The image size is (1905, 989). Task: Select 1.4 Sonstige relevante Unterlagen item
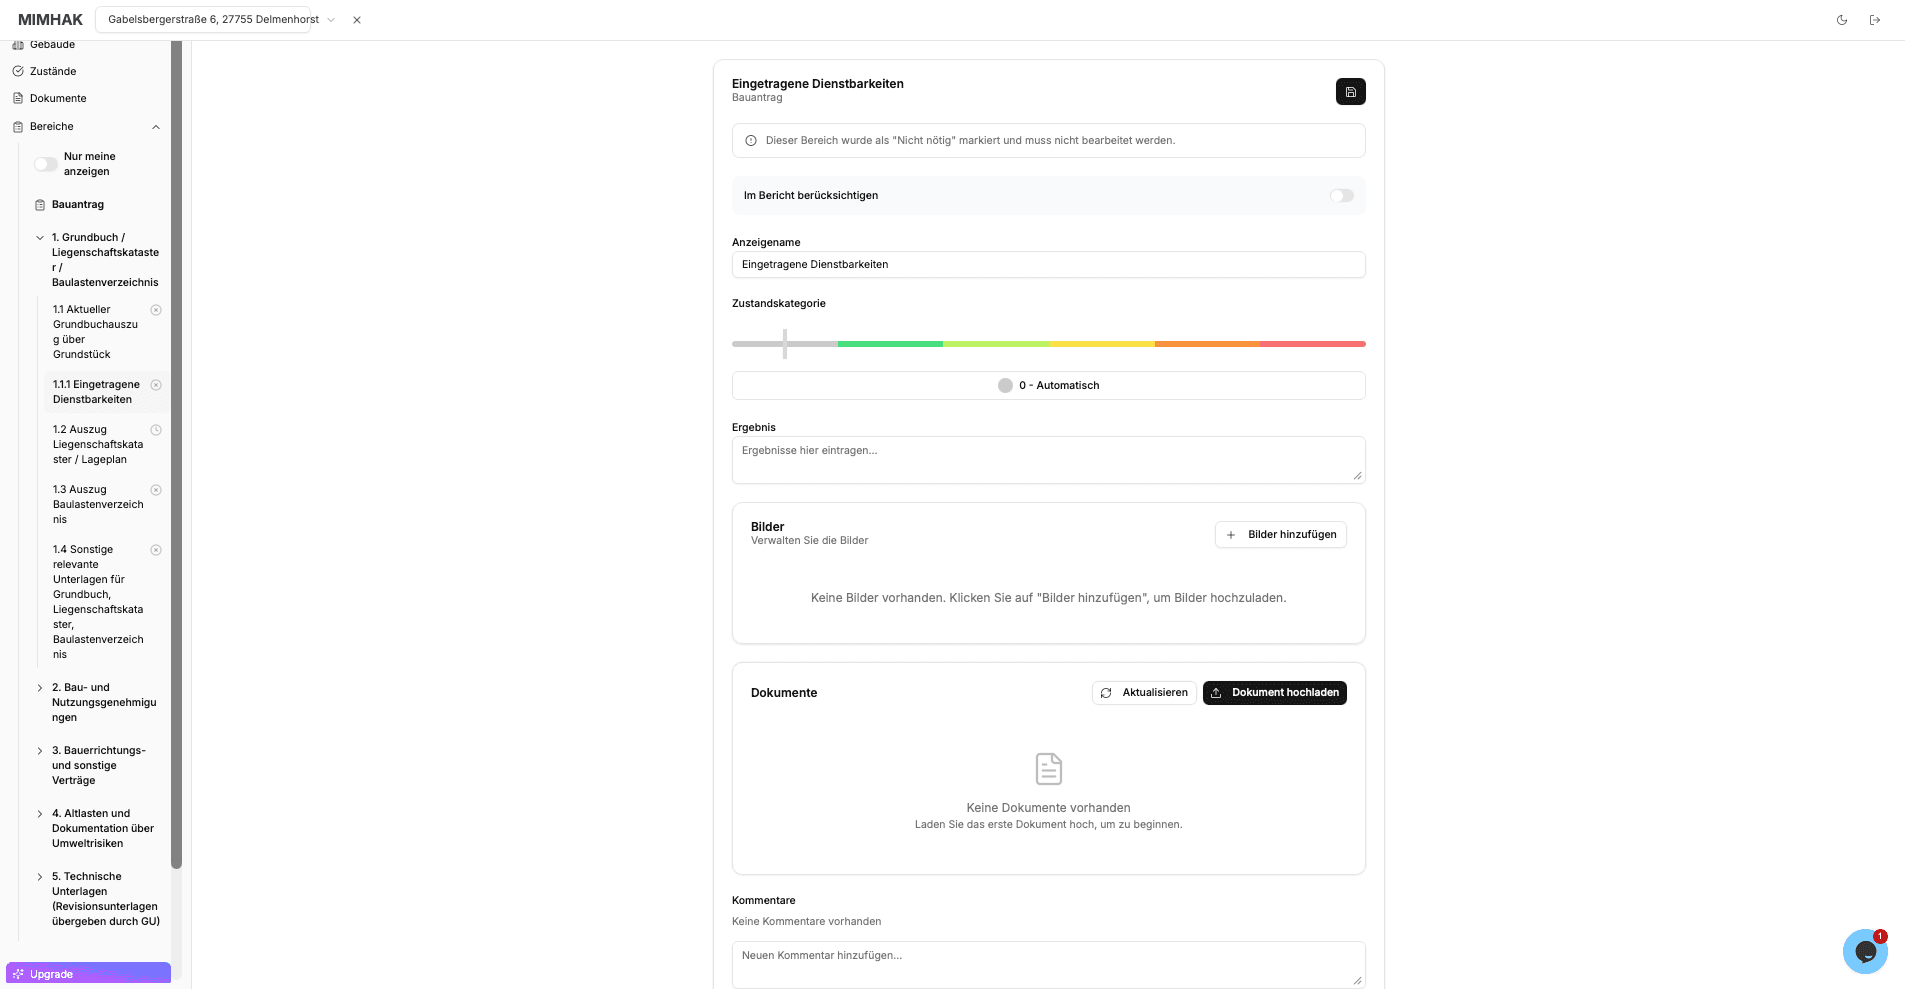coord(98,602)
